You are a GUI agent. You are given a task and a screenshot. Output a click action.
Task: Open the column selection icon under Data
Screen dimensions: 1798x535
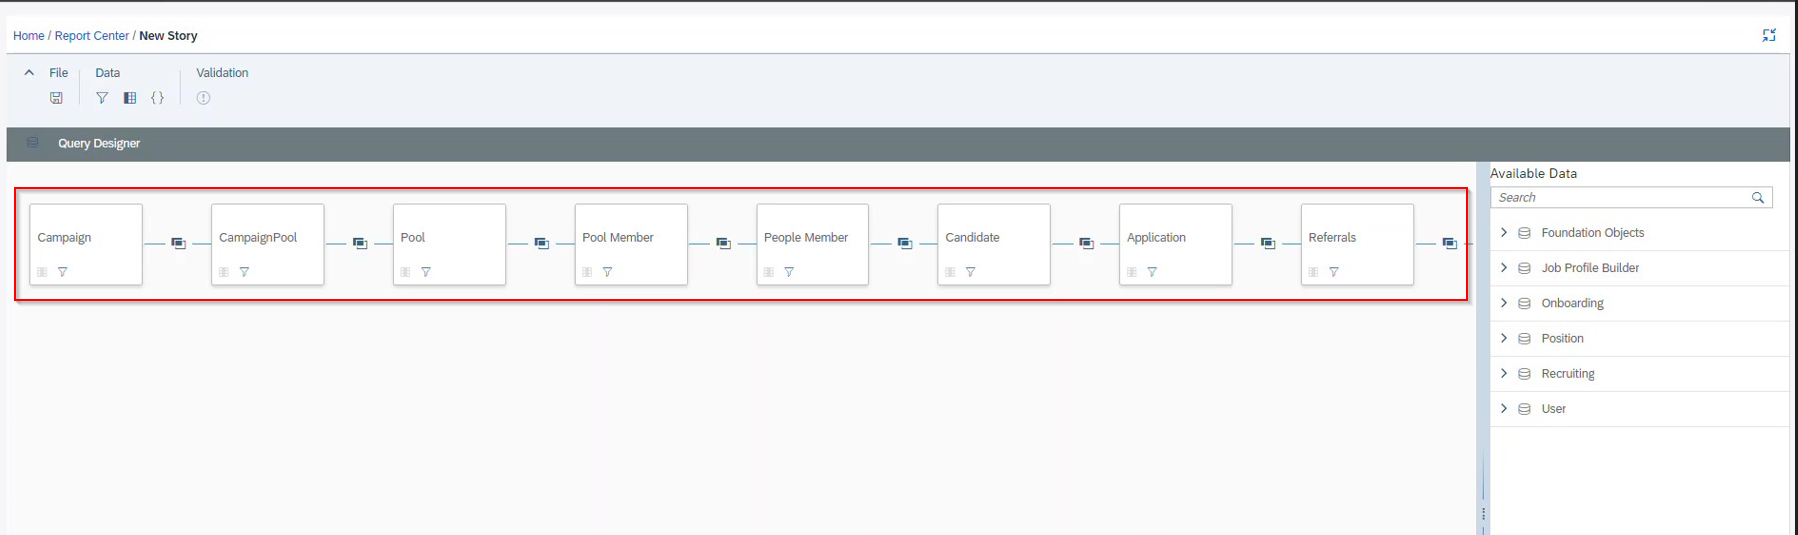point(130,98)
